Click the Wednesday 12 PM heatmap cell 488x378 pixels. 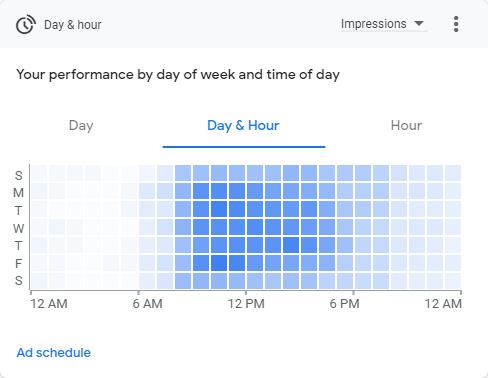(x=255, y=227)
